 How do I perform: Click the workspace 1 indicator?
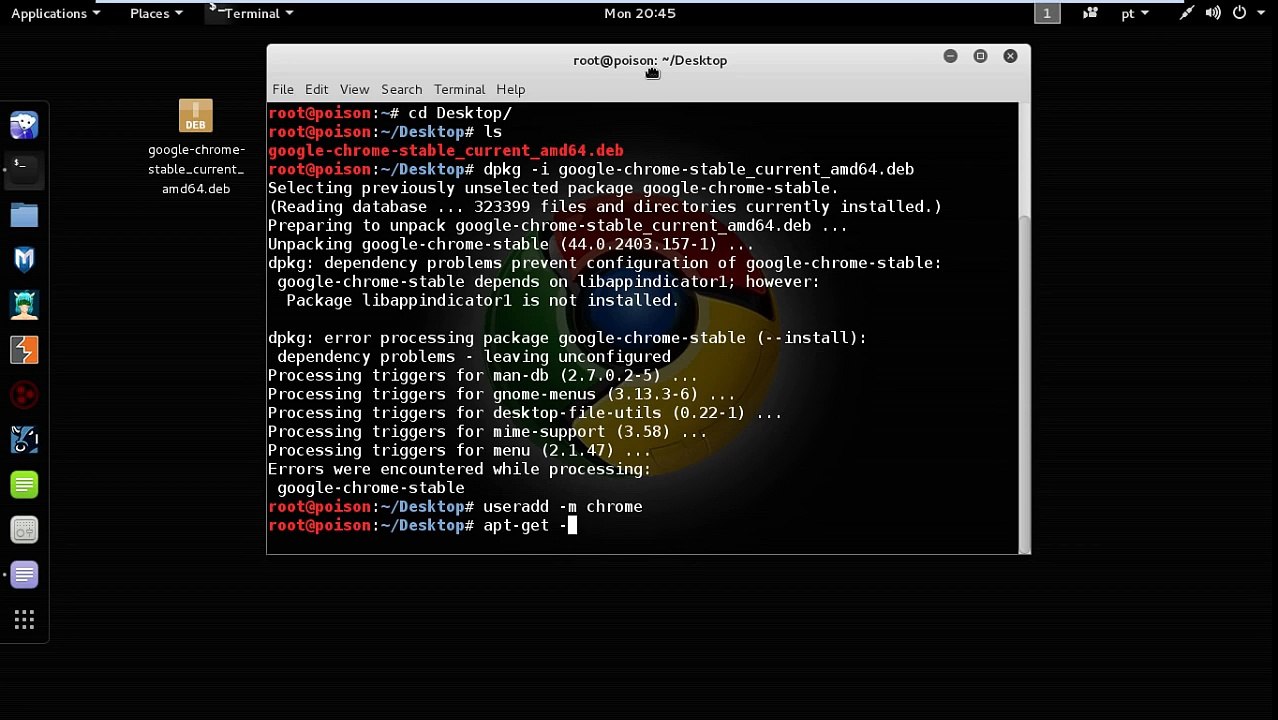tap(1046, 13)
